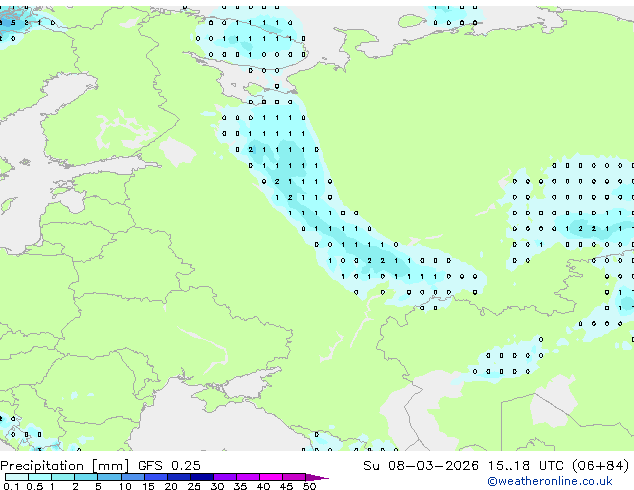This screenshot has height=490, width=634.
Task: Pick the 45 to 50 mm legend swatch
Action: [x=294, y=477]
